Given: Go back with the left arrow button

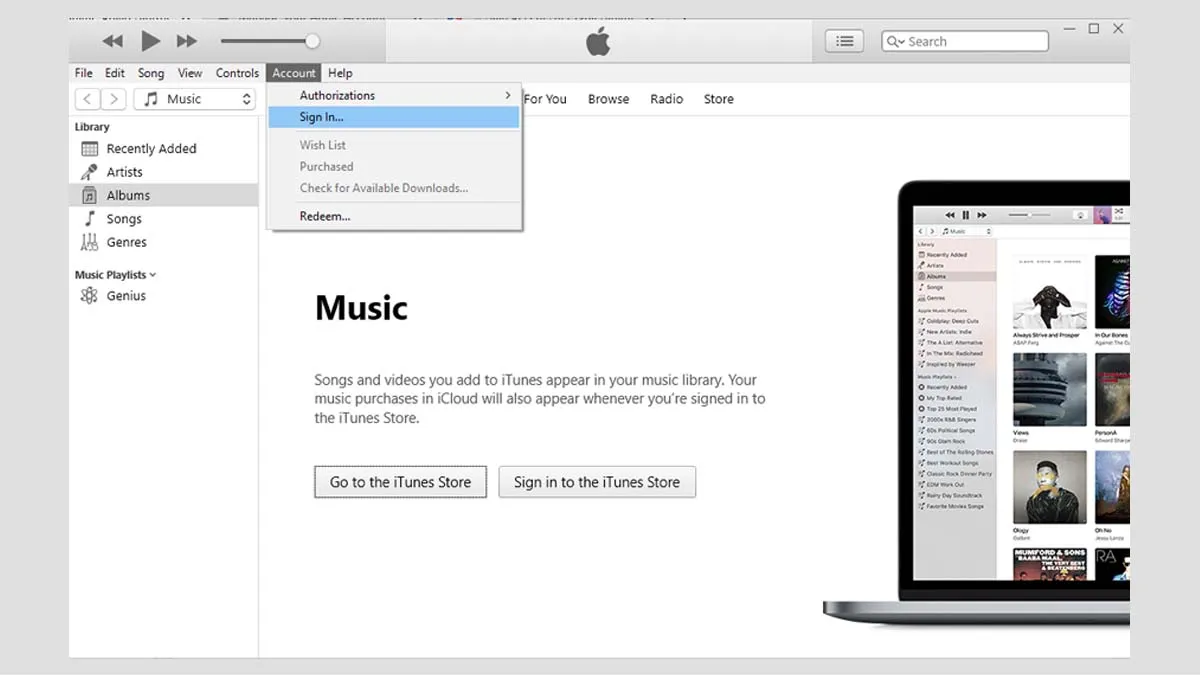Looking at the screenshot, I should coord(88,99).
